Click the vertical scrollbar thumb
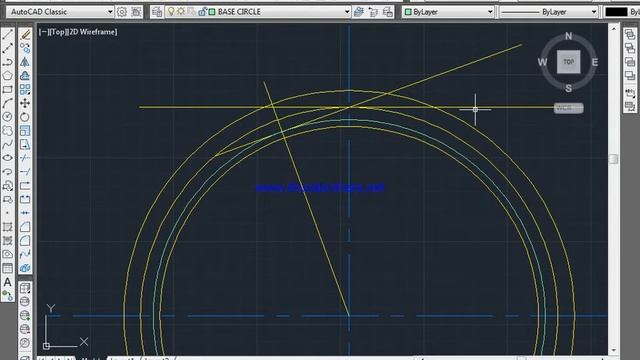Image resolution: width=640 pixels, height=360 pixels. pos(613,159)
